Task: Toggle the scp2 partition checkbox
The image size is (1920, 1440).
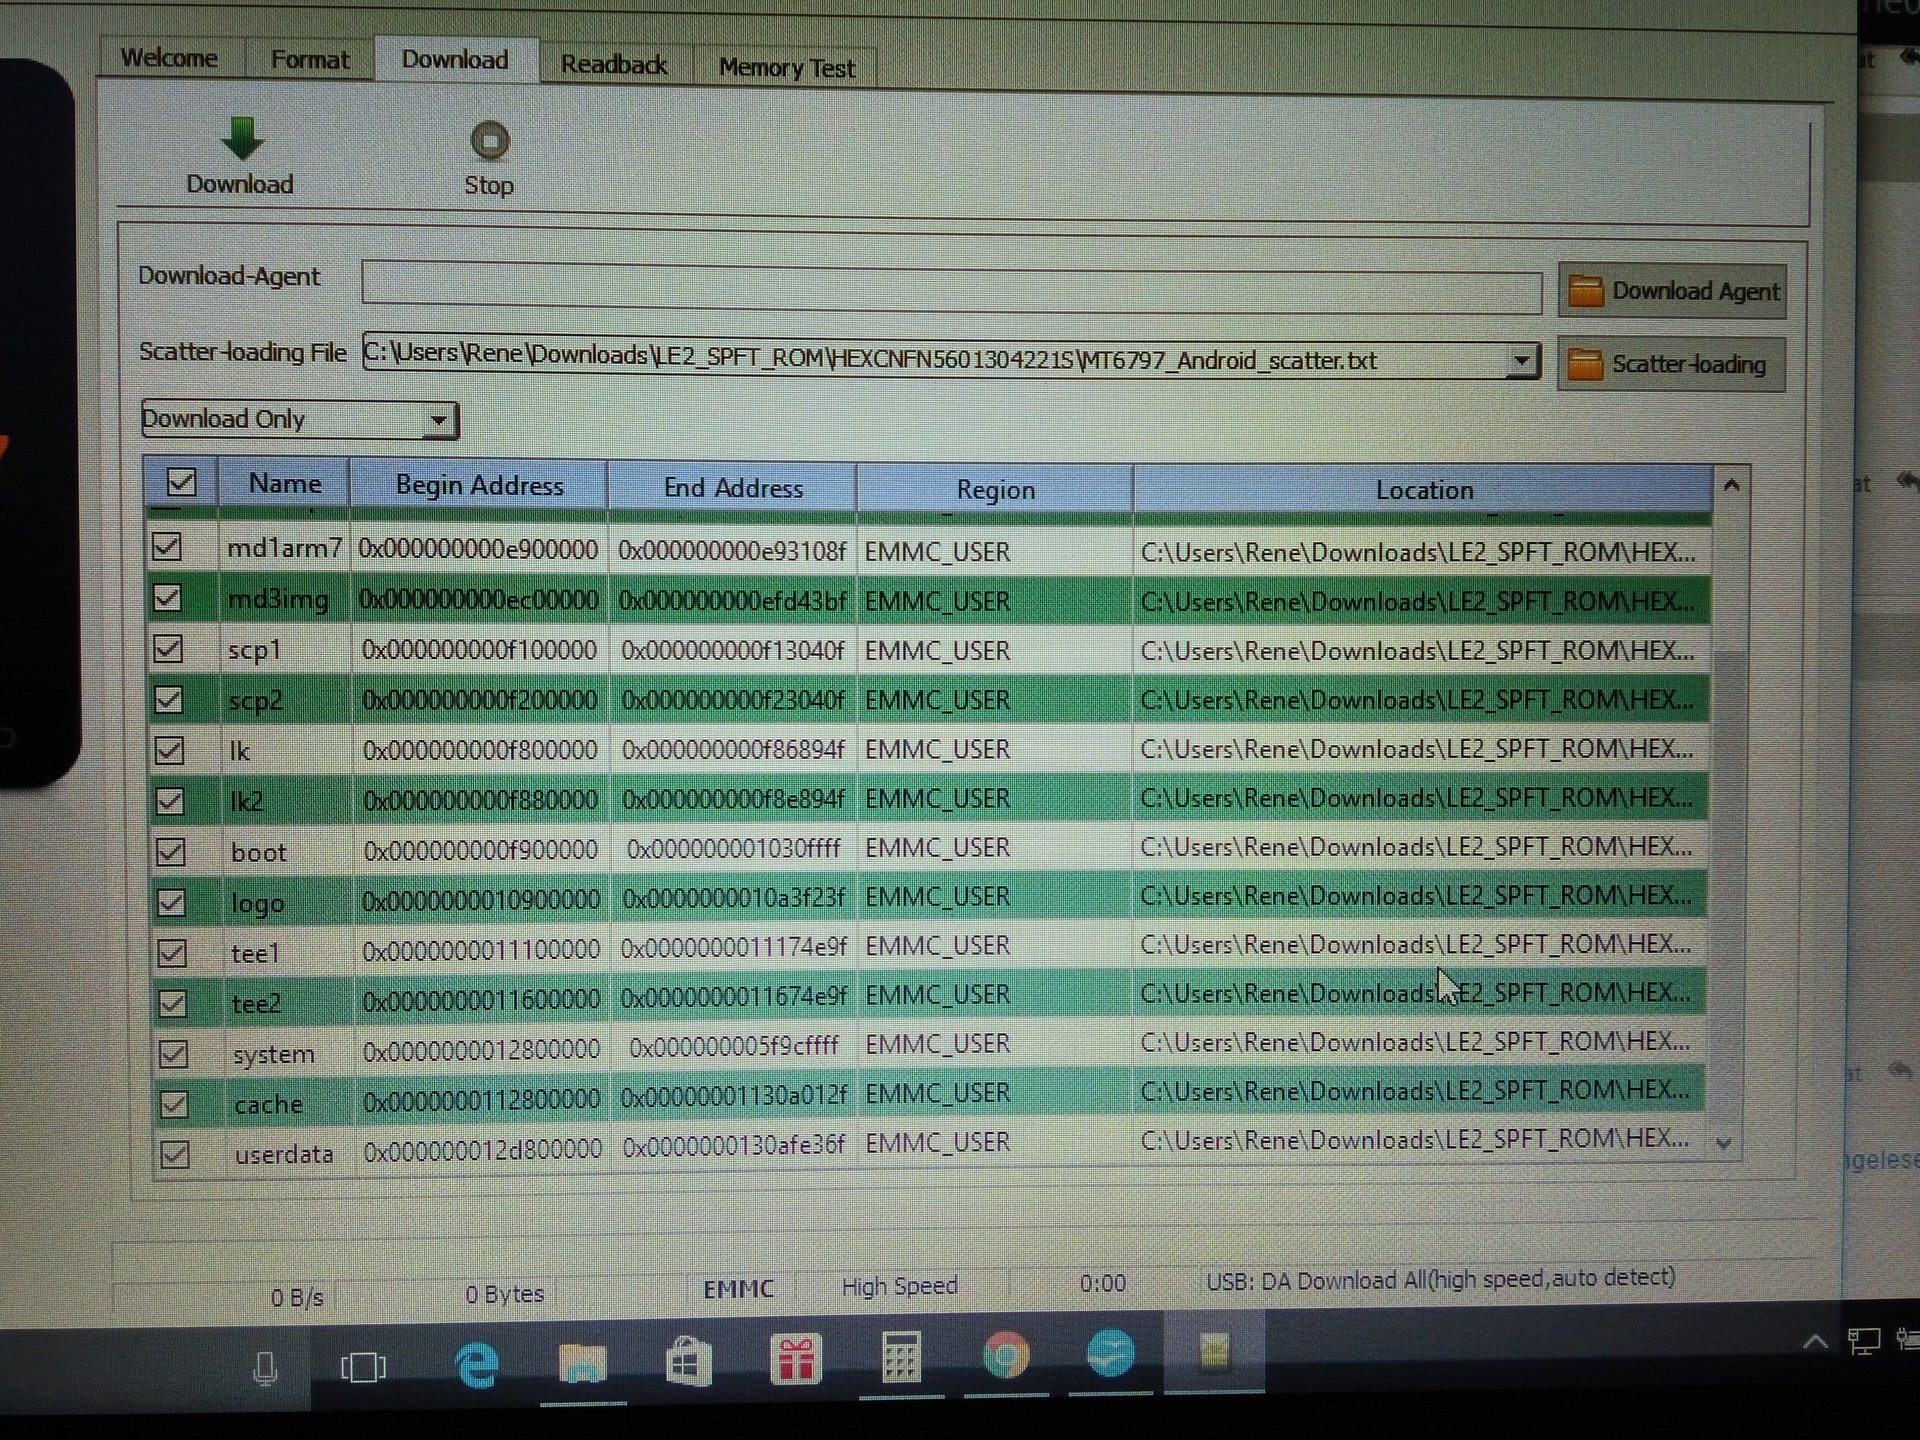Action: (x=168, y=698)
